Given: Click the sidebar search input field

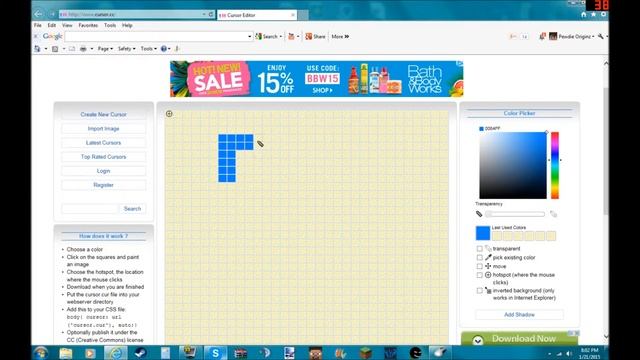Looking at the screenshot, I should tap(90, 209).
